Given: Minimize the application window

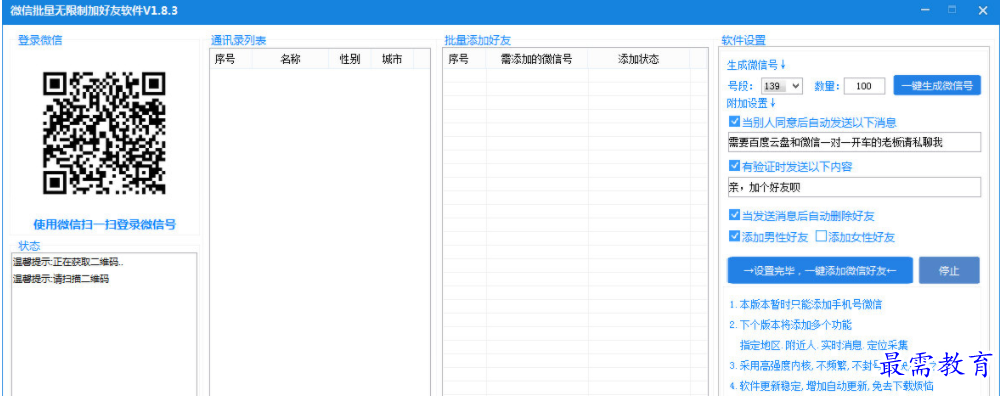Looking at the screenshot, I should (x=924, y=10).
